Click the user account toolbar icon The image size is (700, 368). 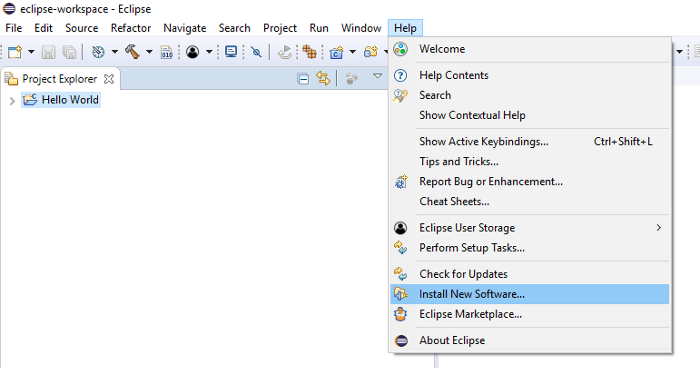(x=192, y=52)
